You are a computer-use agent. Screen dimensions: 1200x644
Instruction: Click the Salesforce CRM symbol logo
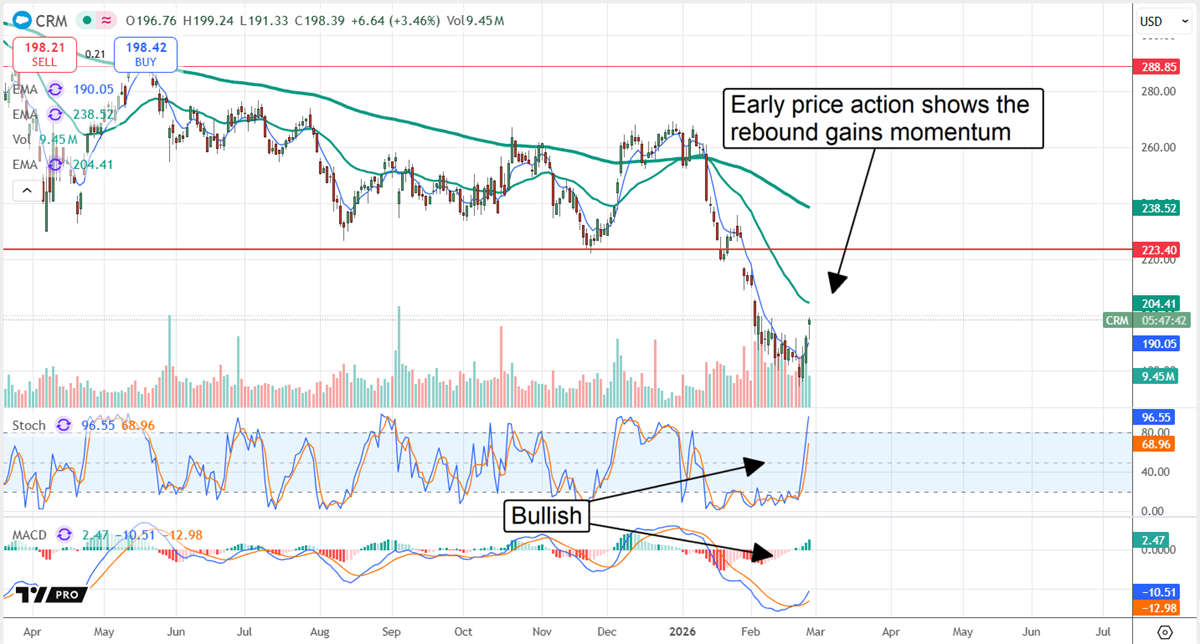[21, 18]
